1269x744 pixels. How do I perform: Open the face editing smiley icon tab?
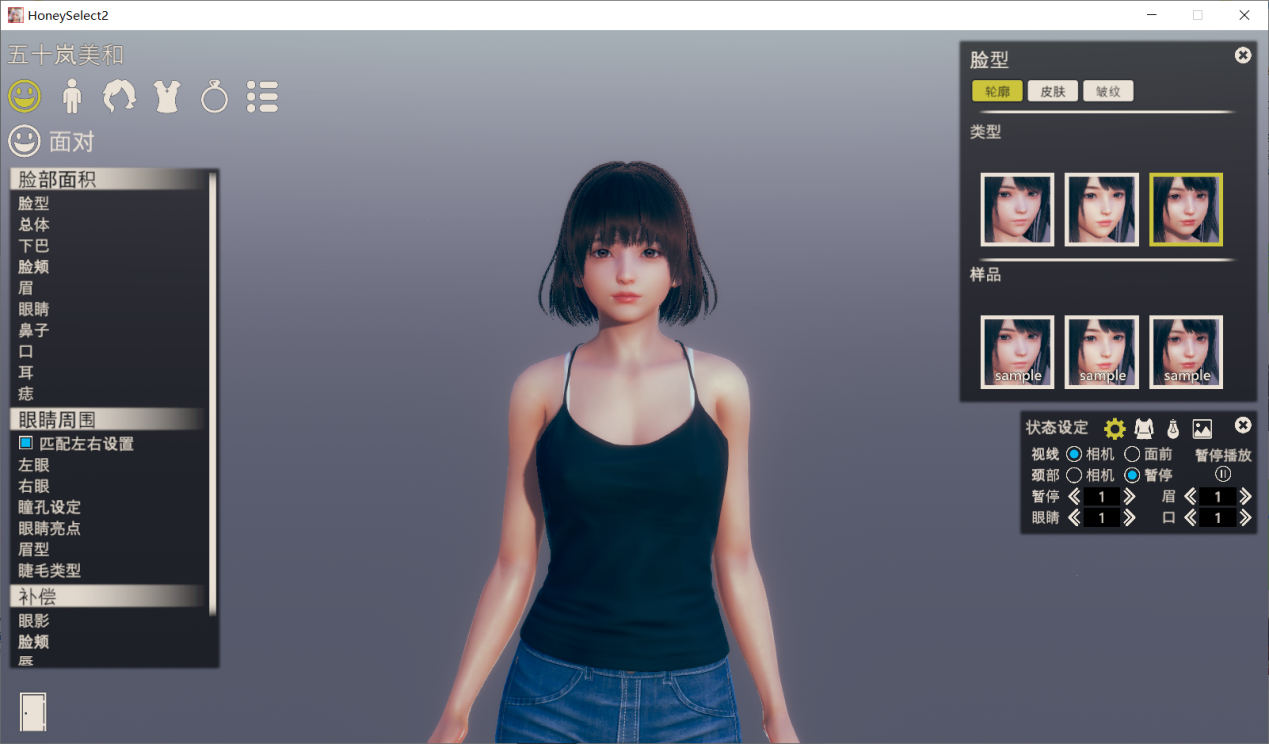[23, 96]
